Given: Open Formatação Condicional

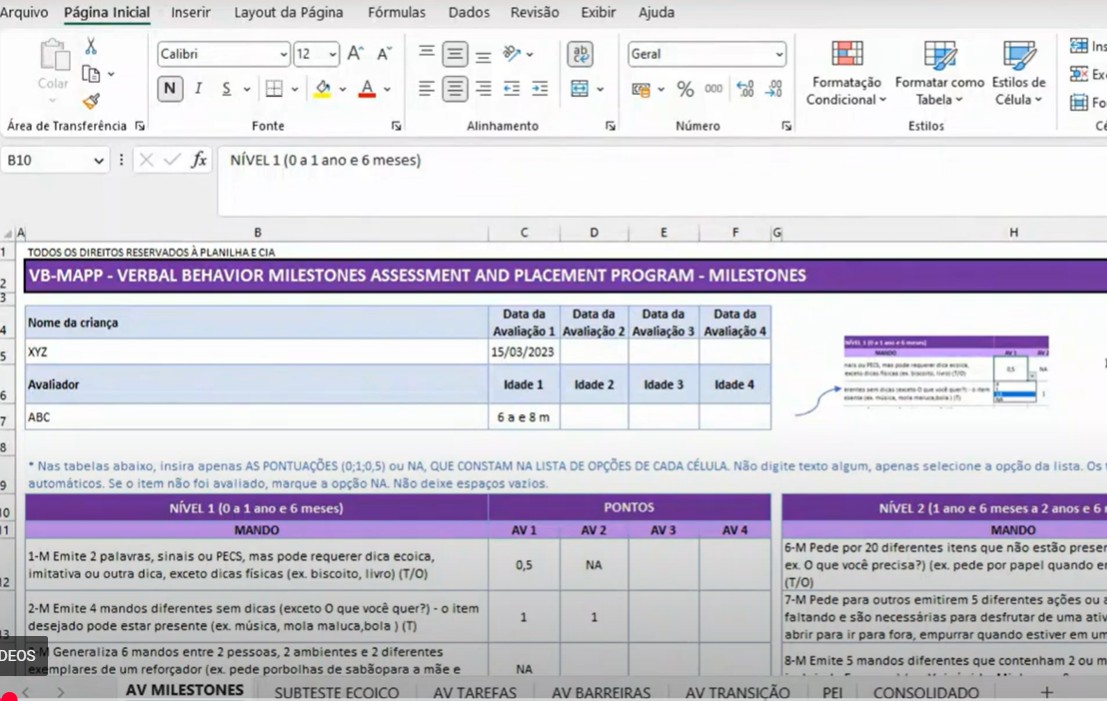Looking at the screenshot, I should (846, 75).
